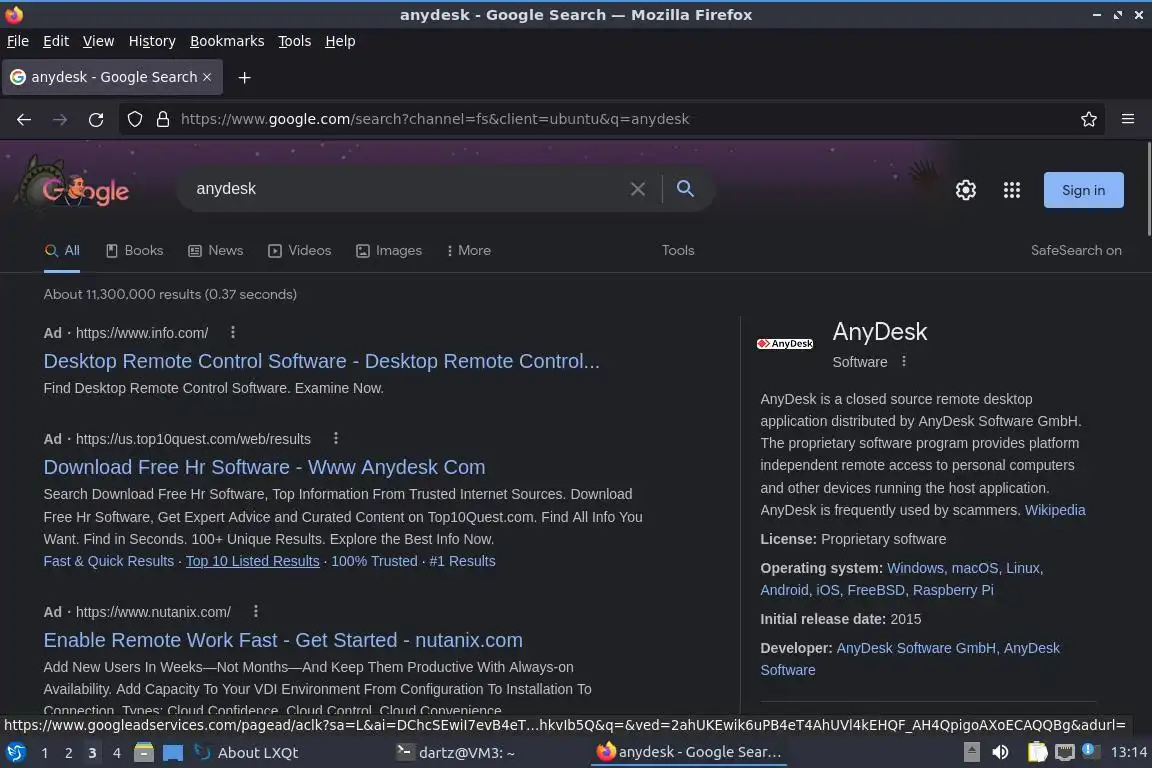The height and width of the screenshot is (768, 1152).
Task: Launch the file manager from taskbar
Action: 144,752
